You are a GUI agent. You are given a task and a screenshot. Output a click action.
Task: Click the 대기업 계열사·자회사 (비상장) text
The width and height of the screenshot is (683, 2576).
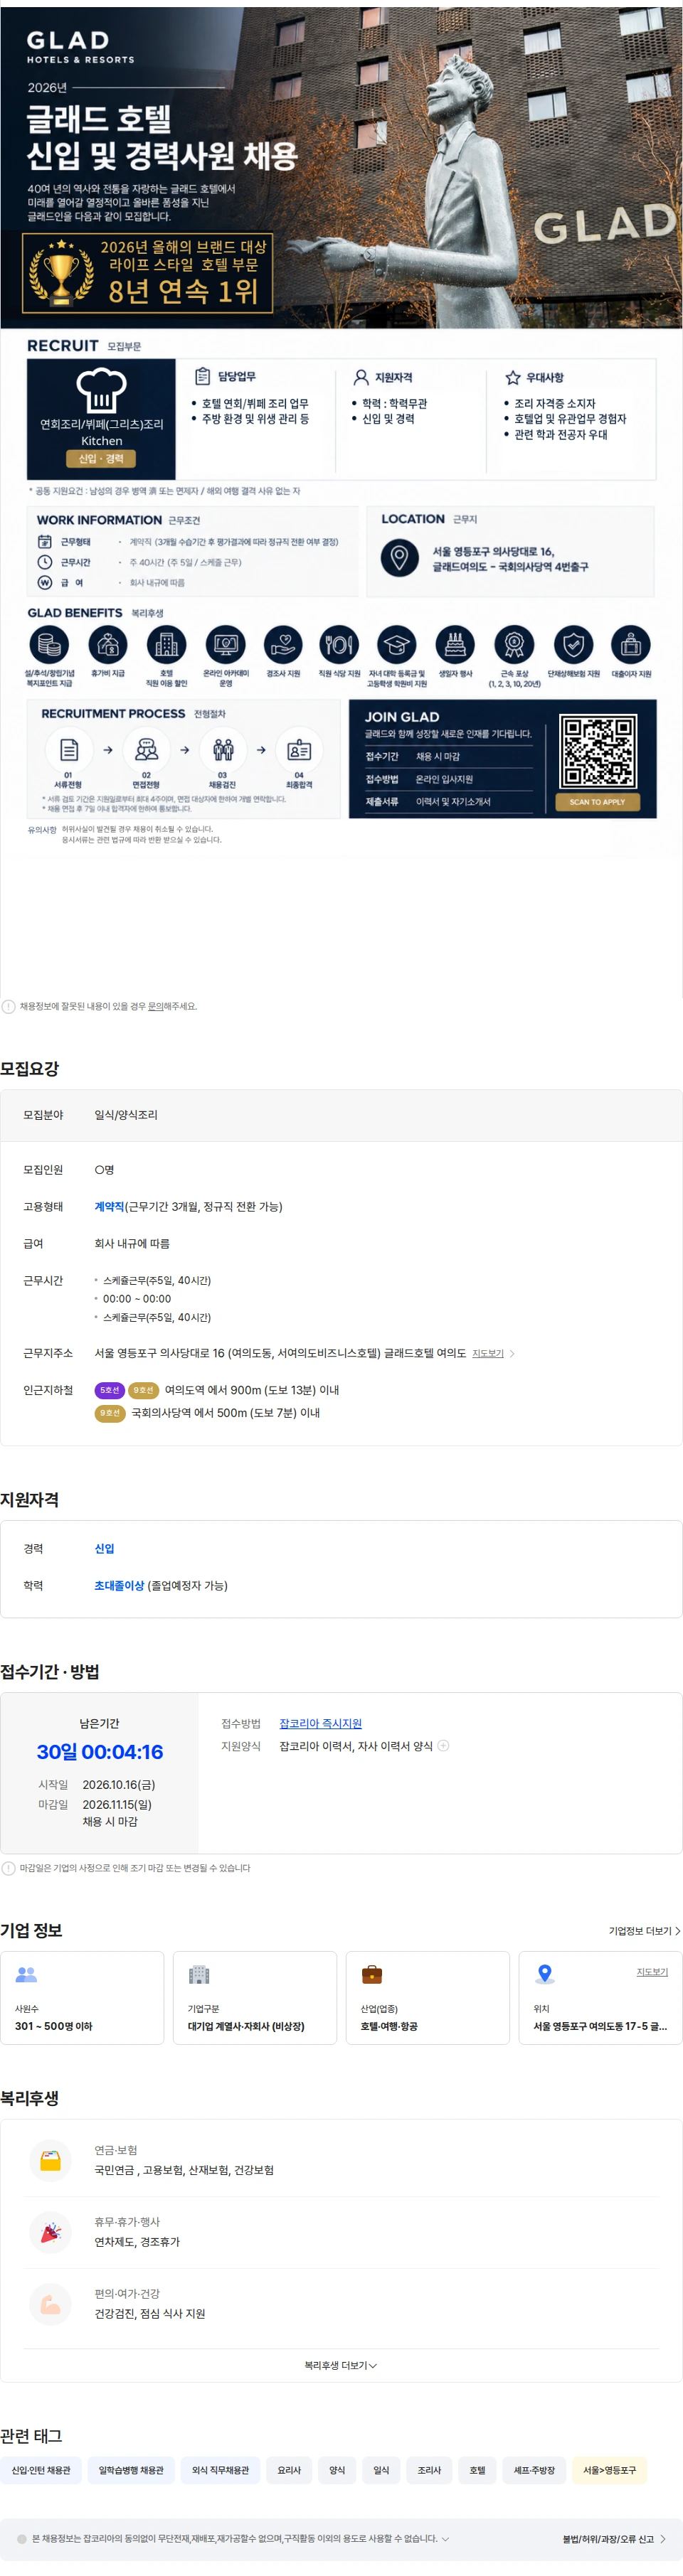coord(246,2026)
